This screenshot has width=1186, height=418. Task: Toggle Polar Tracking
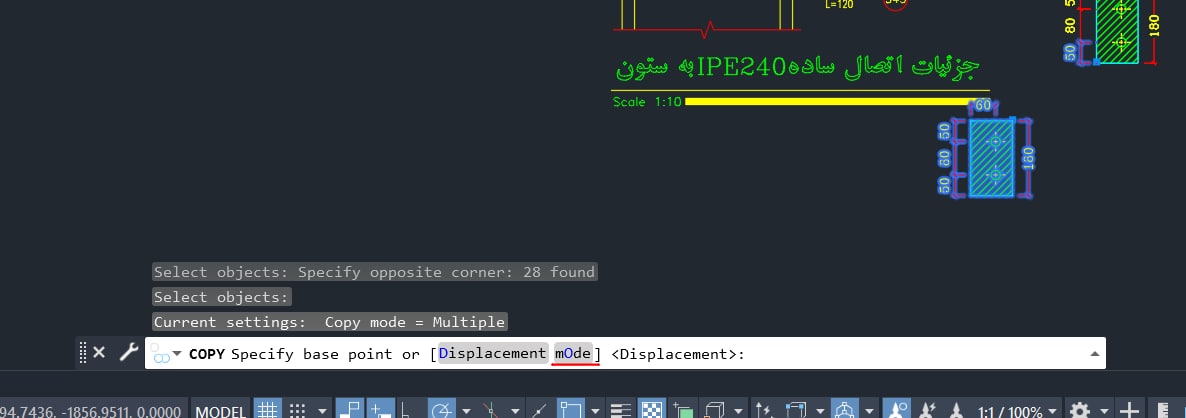click(440, 410)
